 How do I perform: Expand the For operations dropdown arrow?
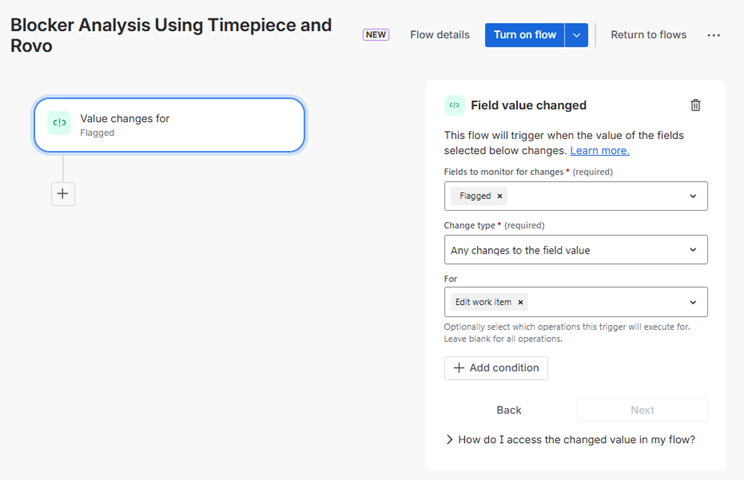pyautogui.click(x=693, y=302)
